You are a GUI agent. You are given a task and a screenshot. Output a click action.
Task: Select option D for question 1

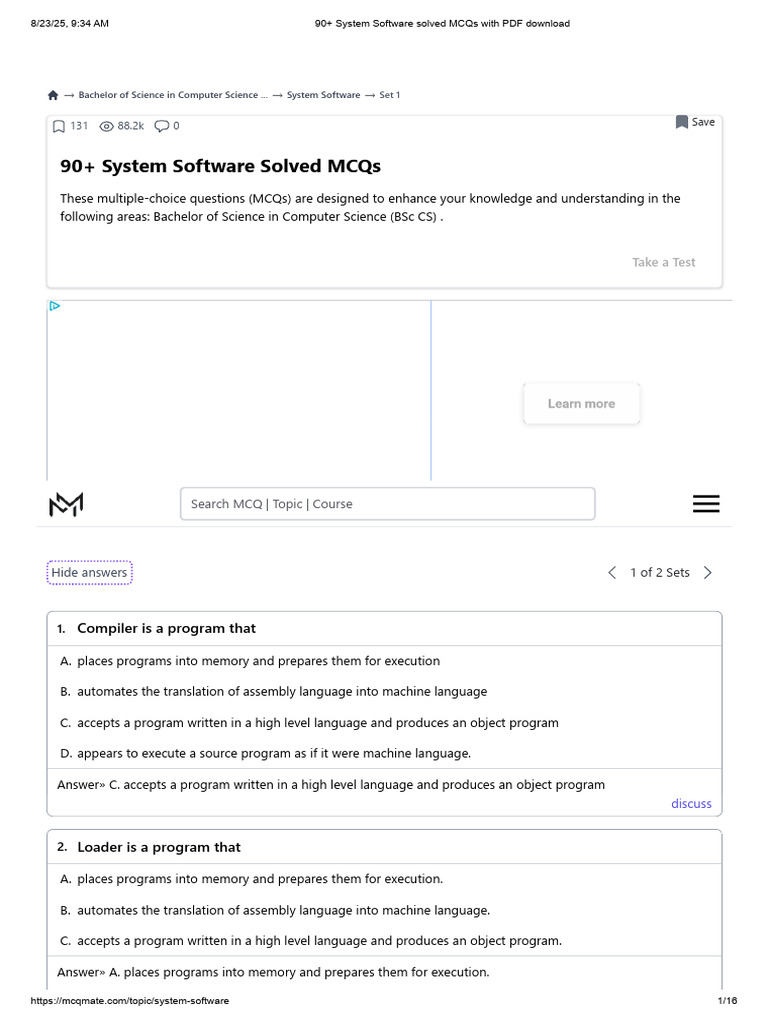point(273,753)
